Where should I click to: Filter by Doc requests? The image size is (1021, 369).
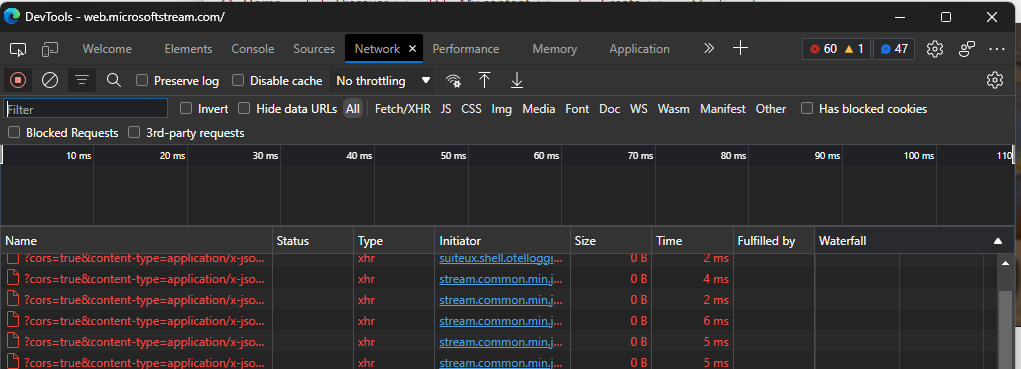pos(609,109)
